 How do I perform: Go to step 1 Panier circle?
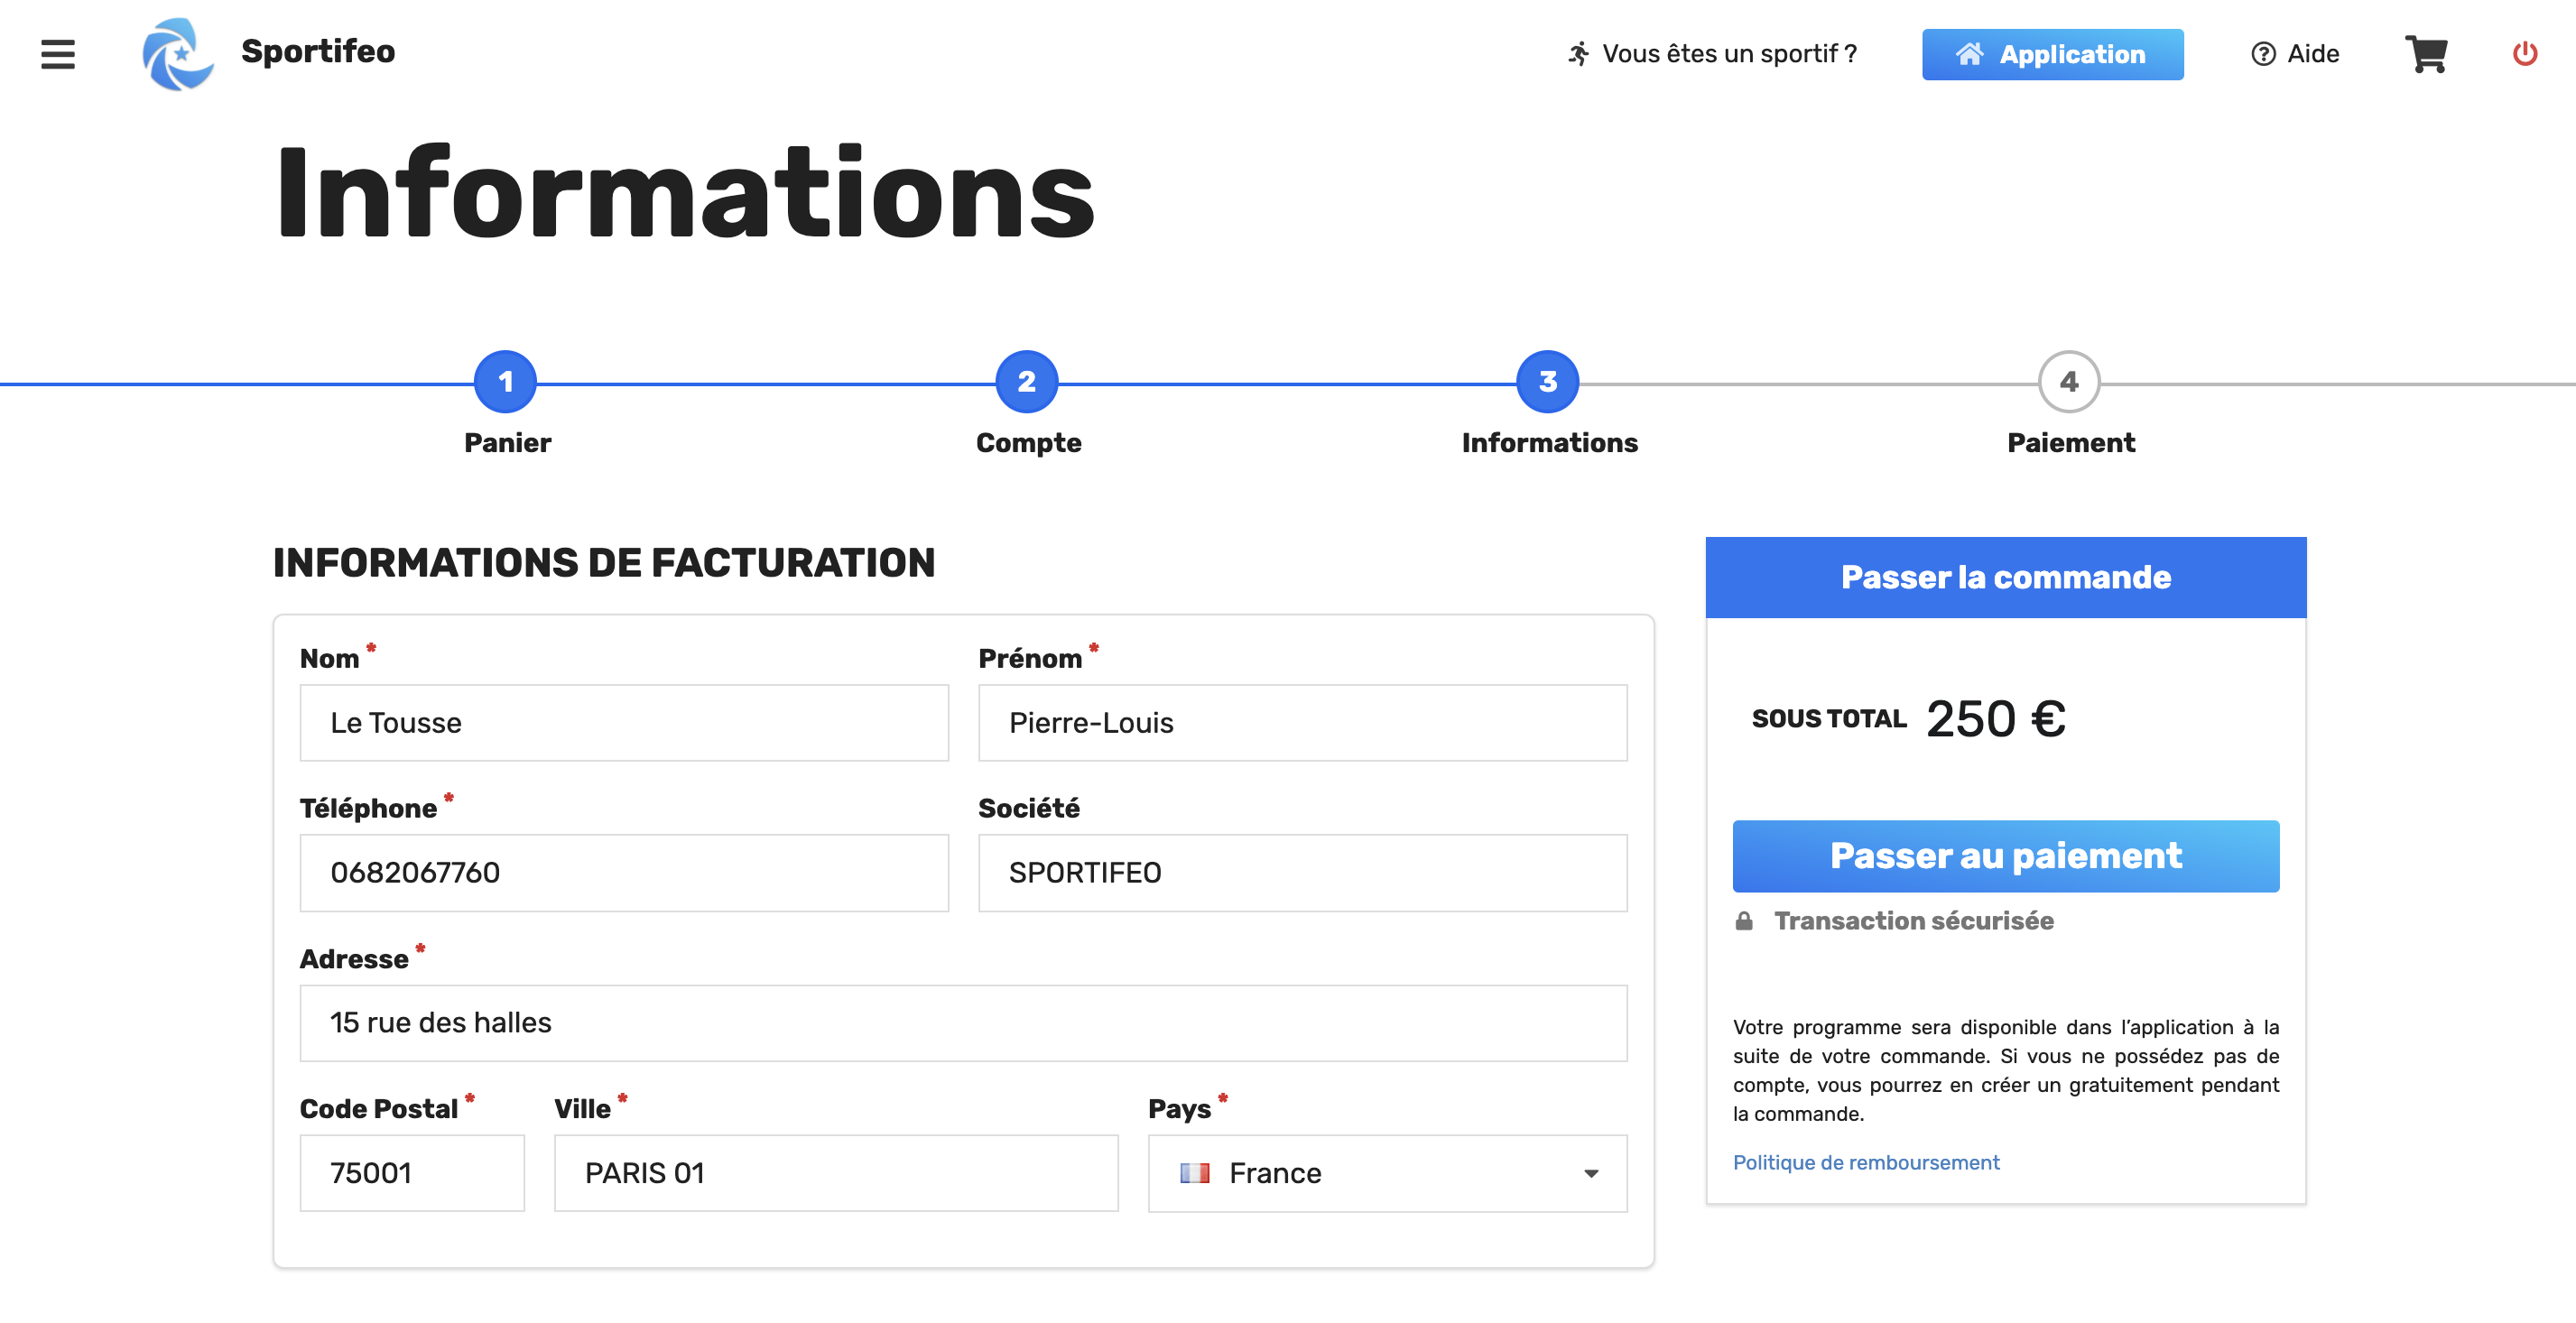pos(506,381)
